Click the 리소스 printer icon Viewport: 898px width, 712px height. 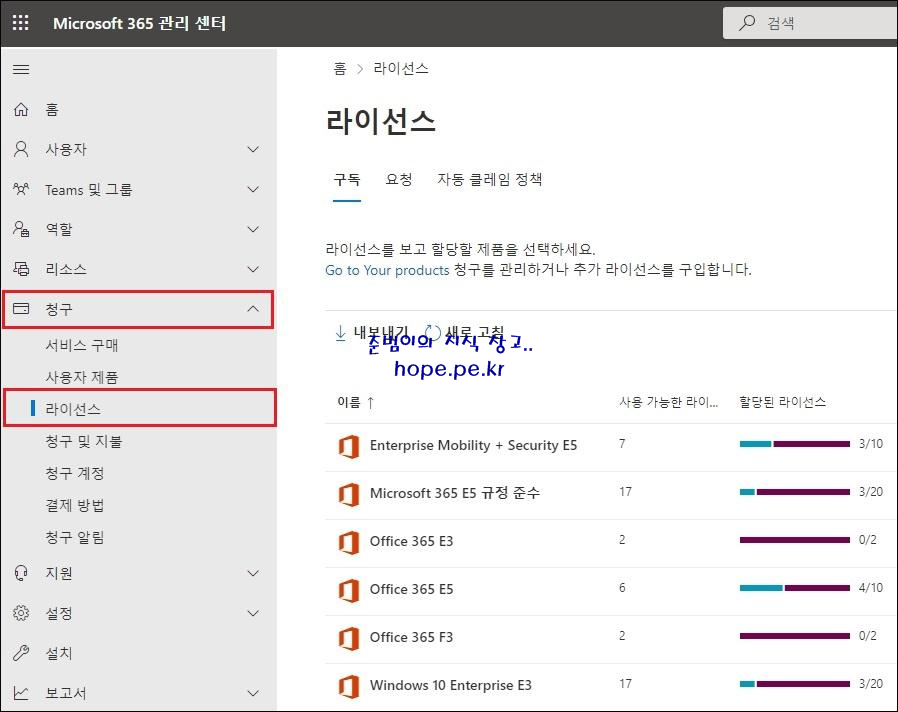point(21,269)
